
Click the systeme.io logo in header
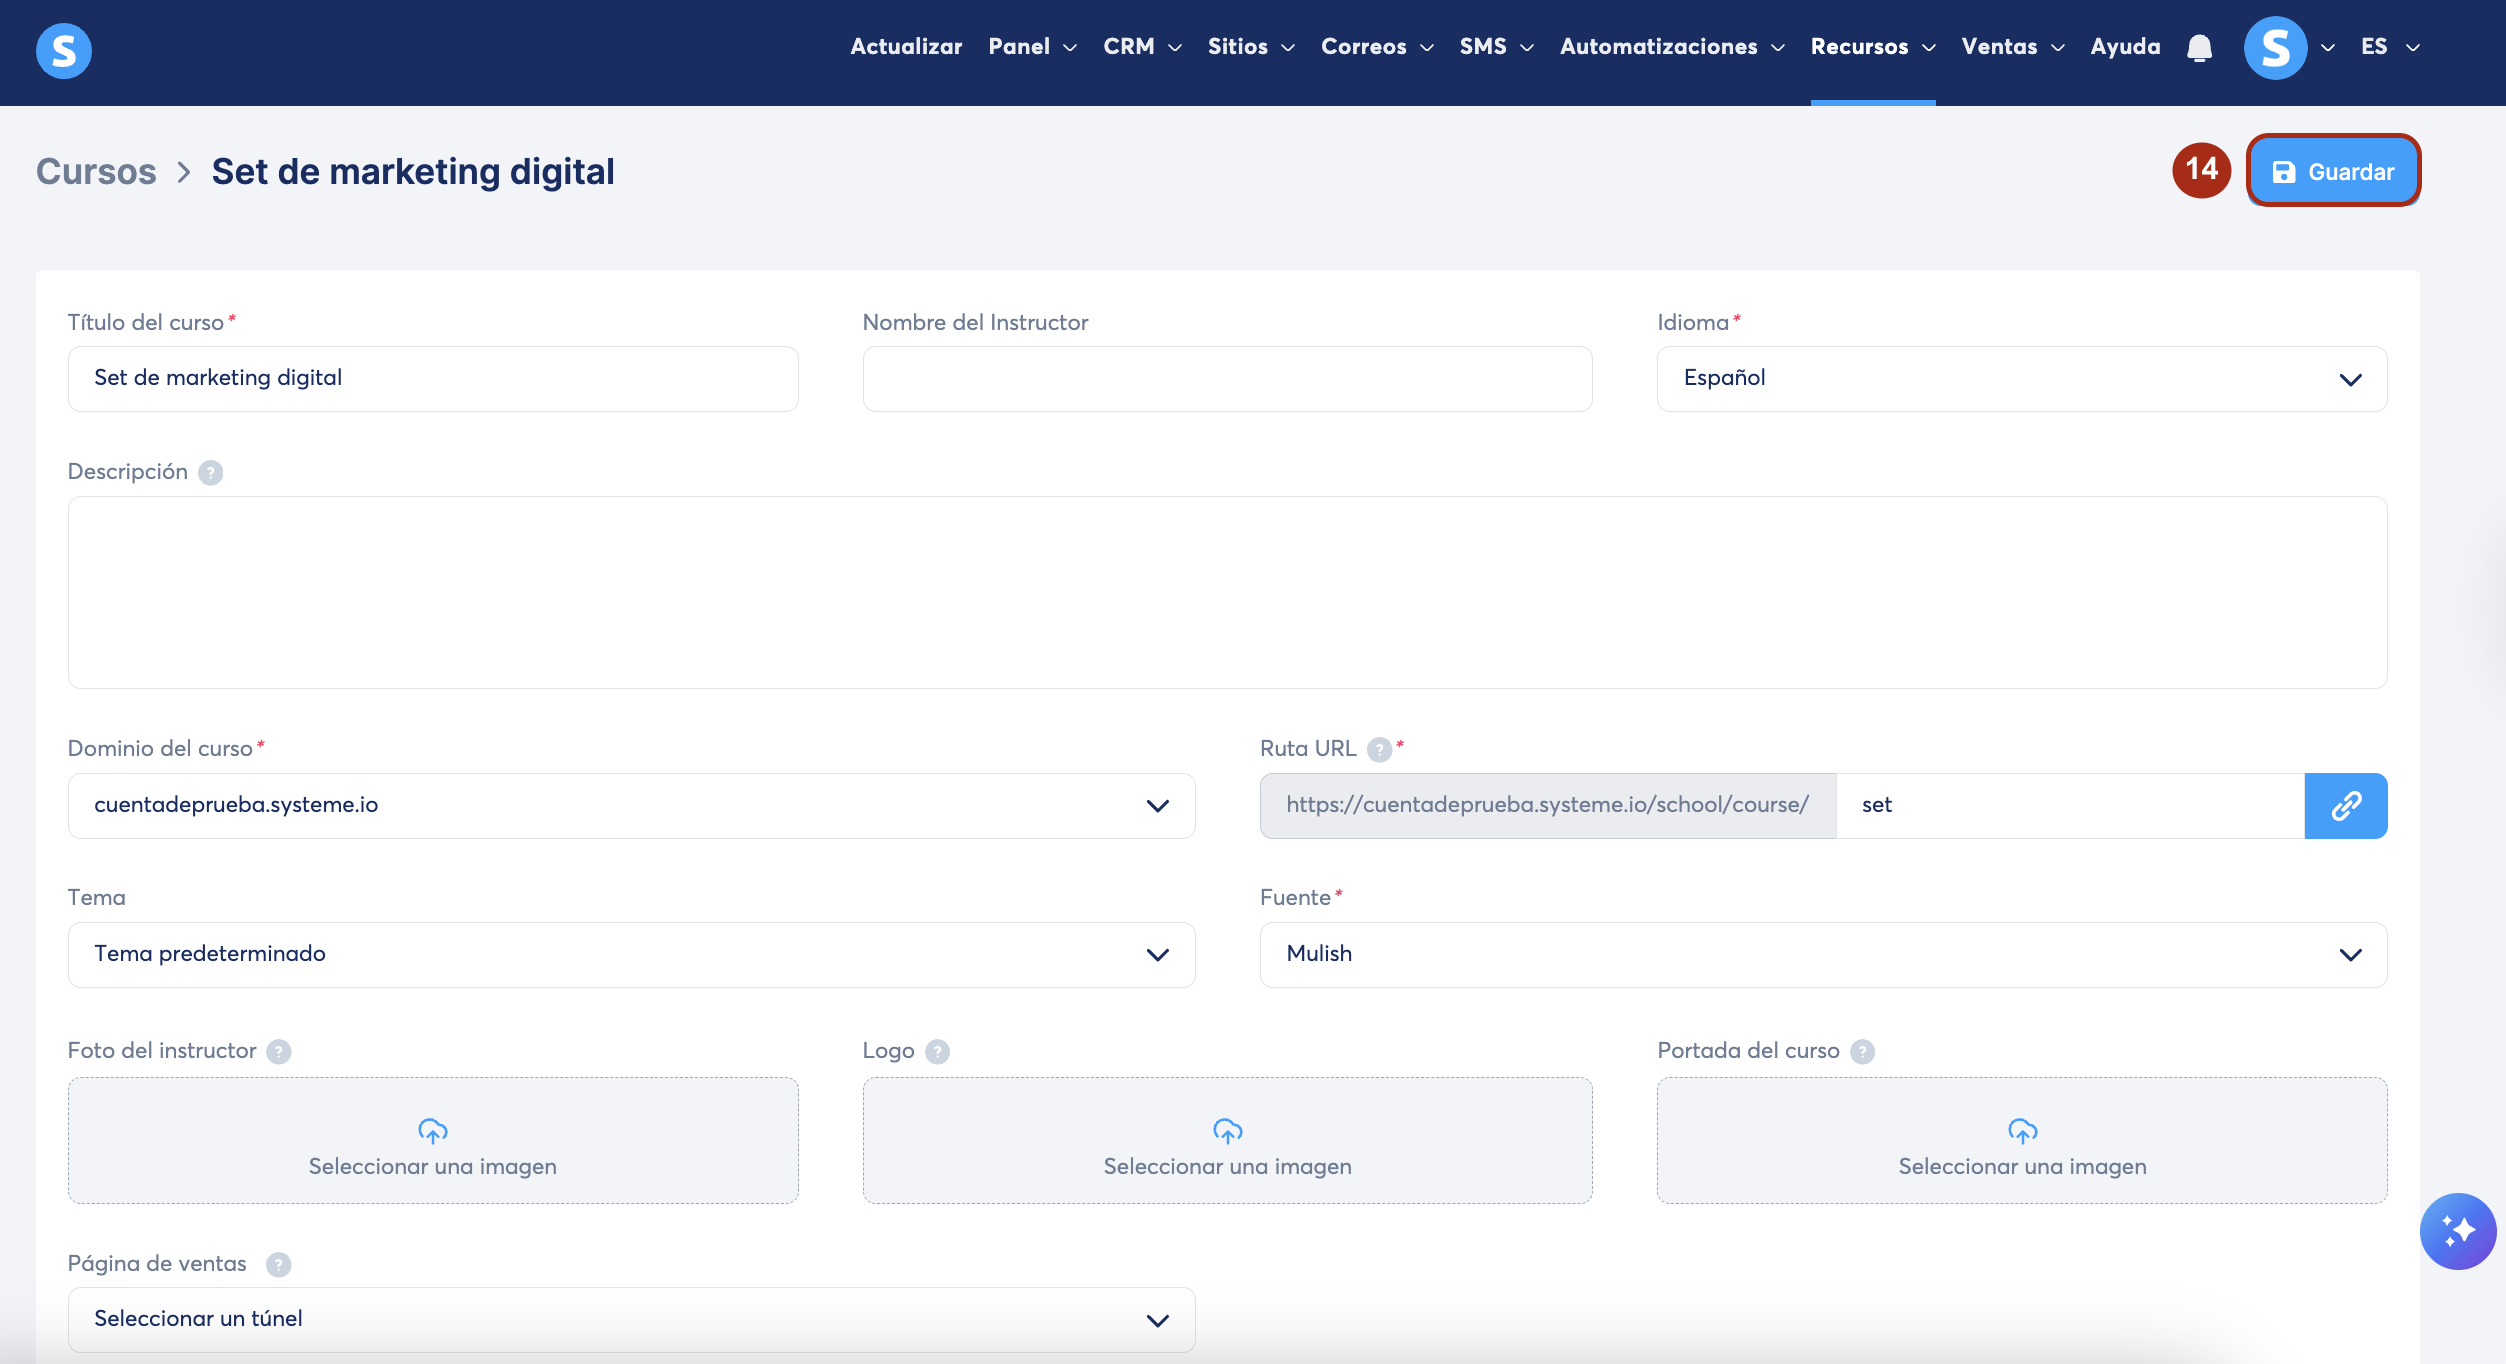point(63,50)
